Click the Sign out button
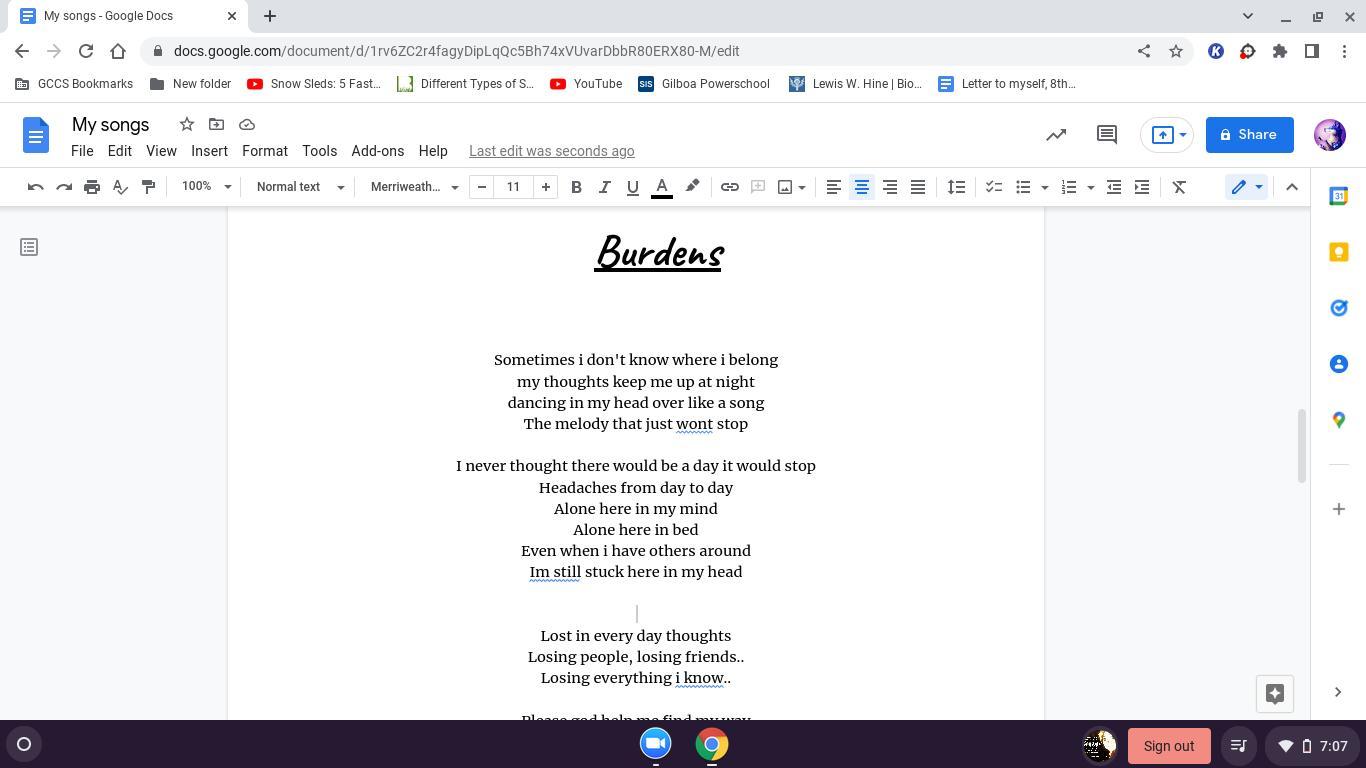The height and width of the screenshot is (768, 1366). click(x=1169, y=746)
